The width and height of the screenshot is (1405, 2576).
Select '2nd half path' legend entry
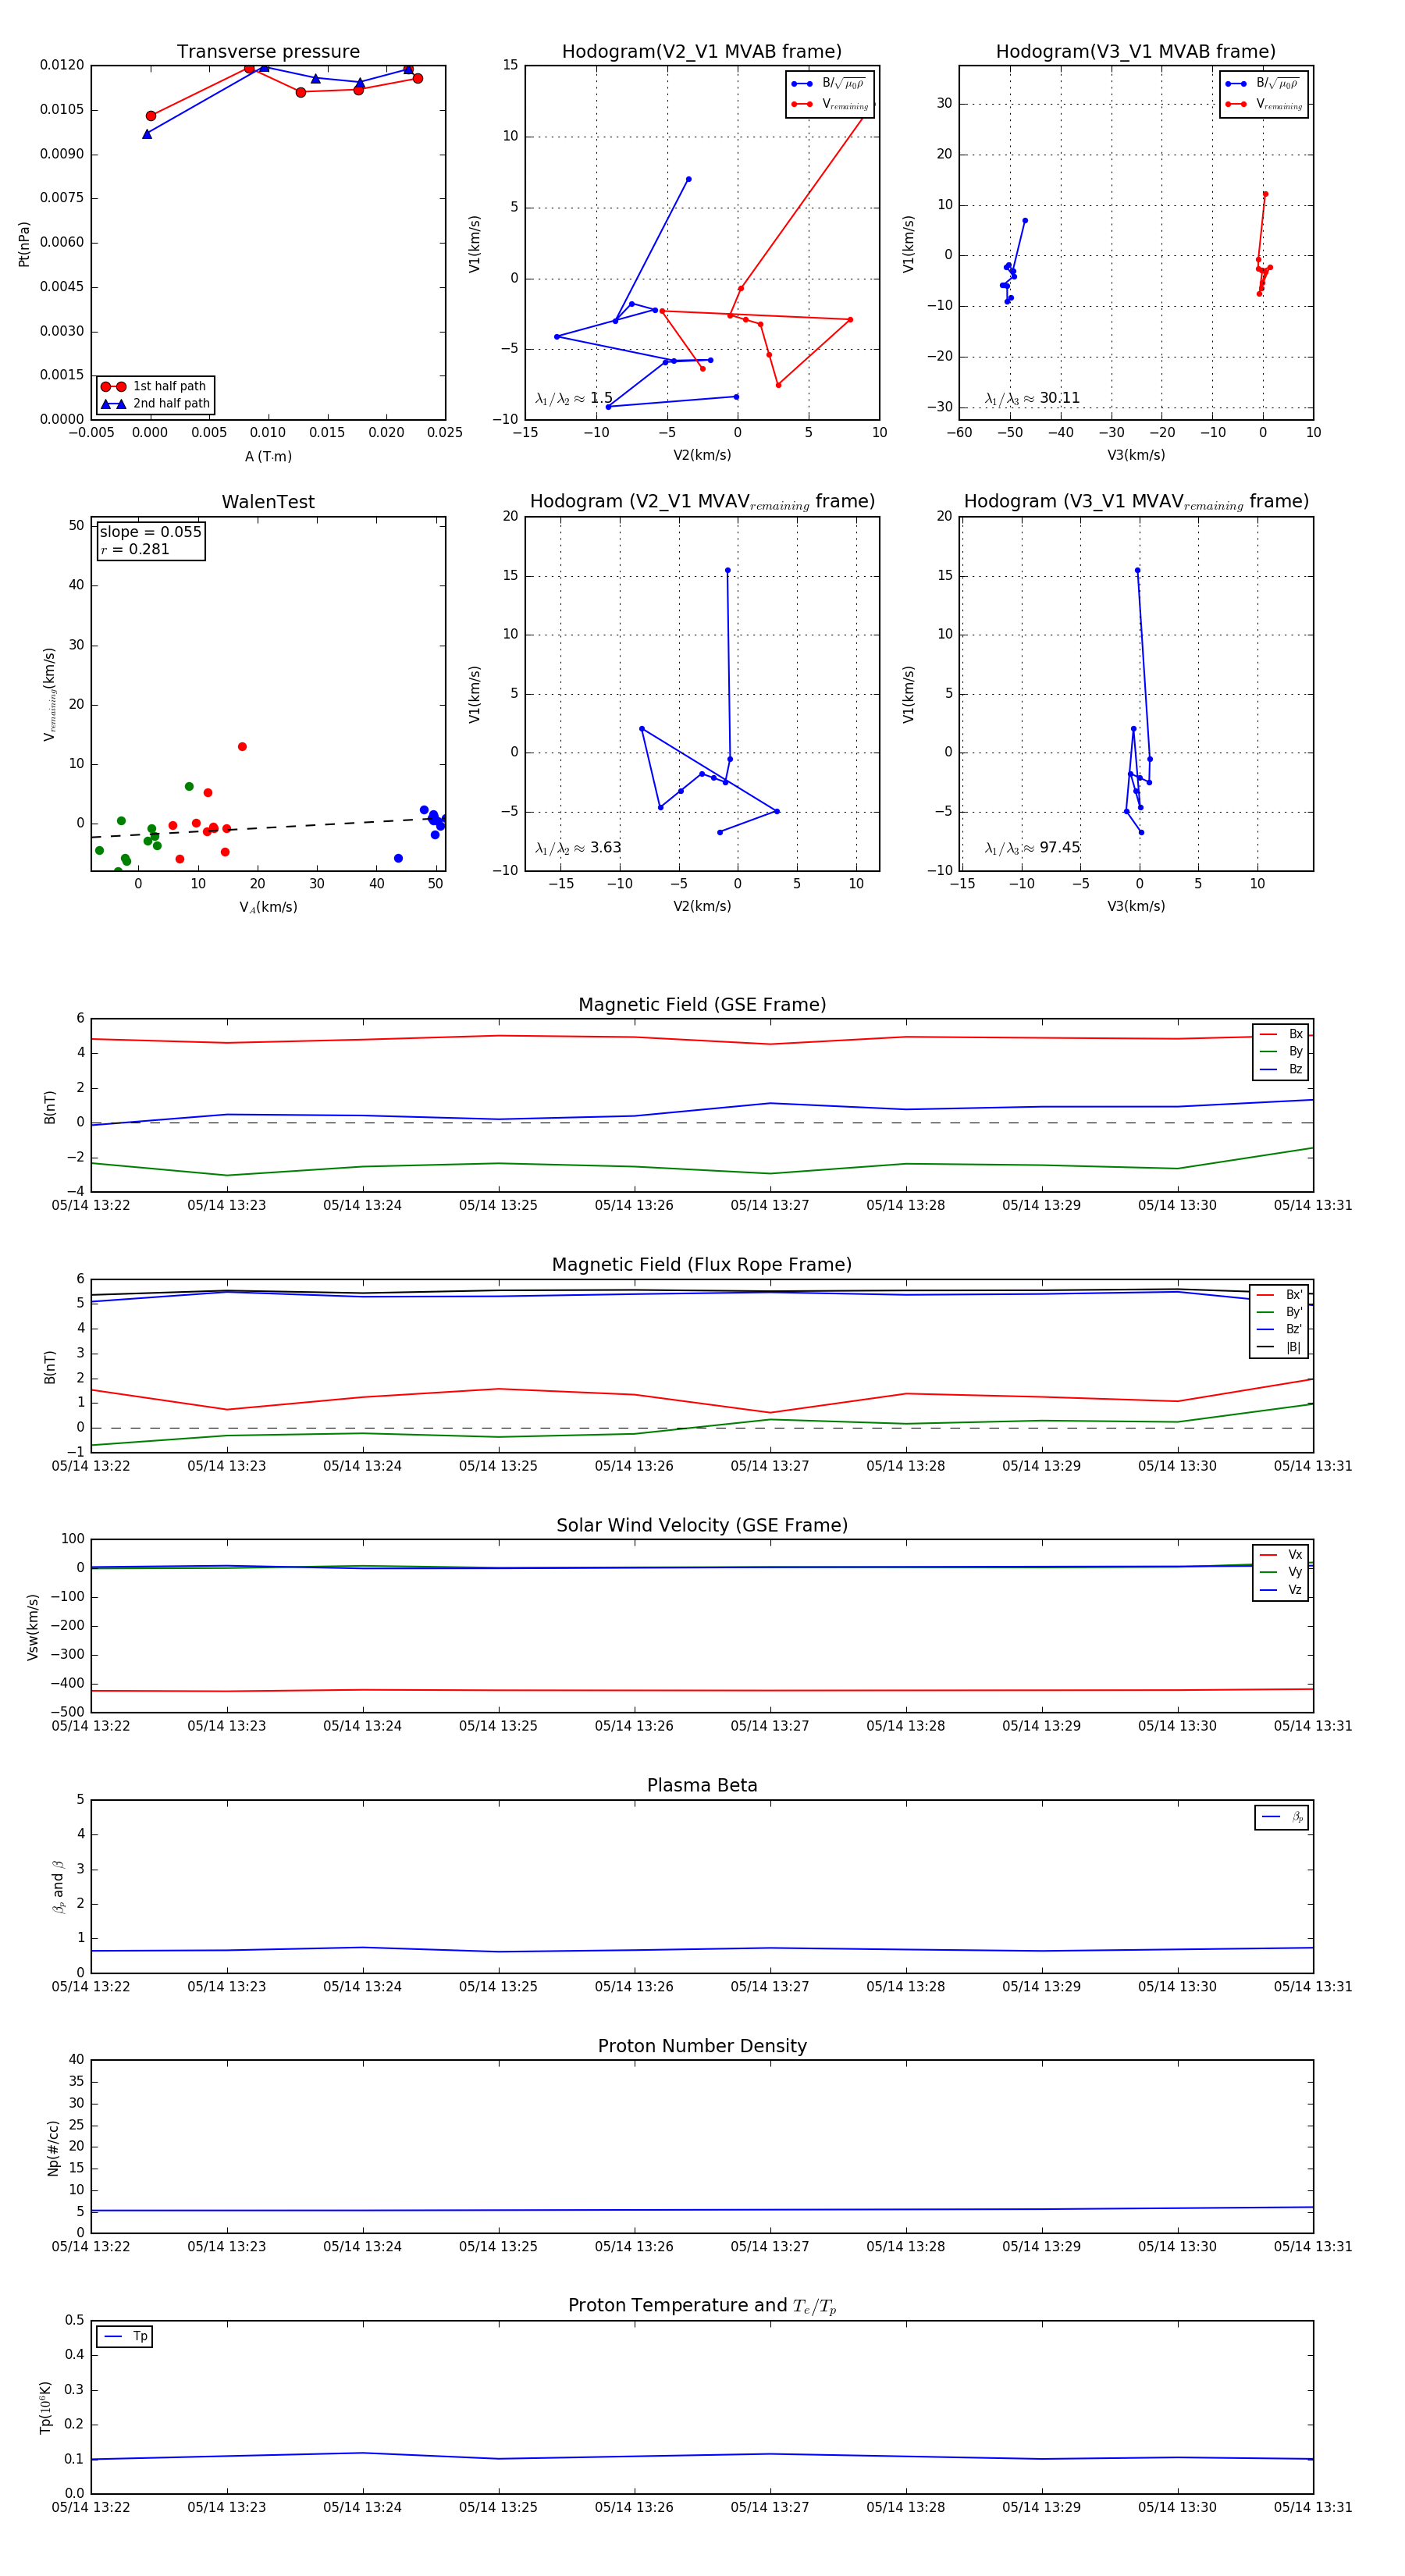pyautogui.click(x=155, y=404)
